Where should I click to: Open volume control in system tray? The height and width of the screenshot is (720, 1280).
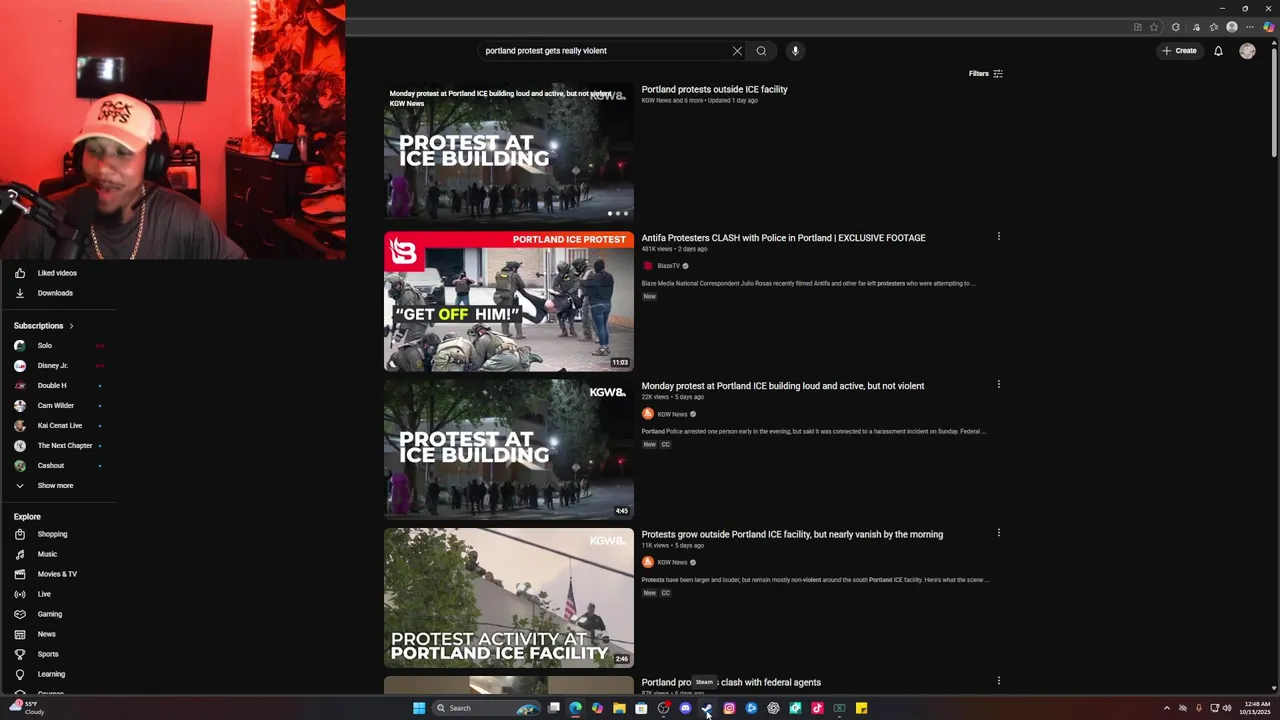click(1227, 708)
